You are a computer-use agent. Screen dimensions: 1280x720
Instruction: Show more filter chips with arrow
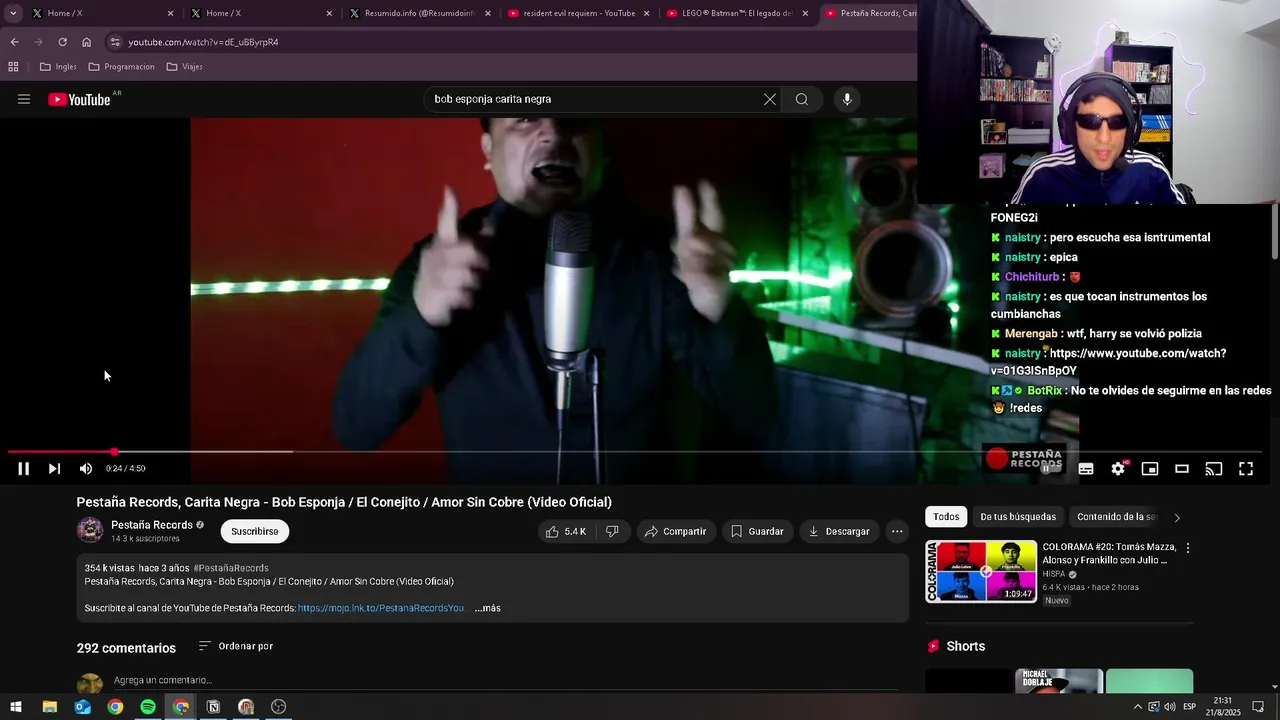(x=1177, y=517)
